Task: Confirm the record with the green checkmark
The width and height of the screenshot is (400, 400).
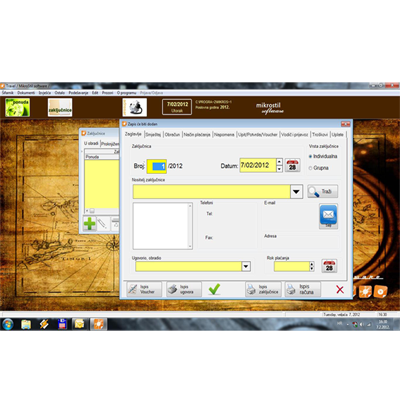Action: coord(214,289)
